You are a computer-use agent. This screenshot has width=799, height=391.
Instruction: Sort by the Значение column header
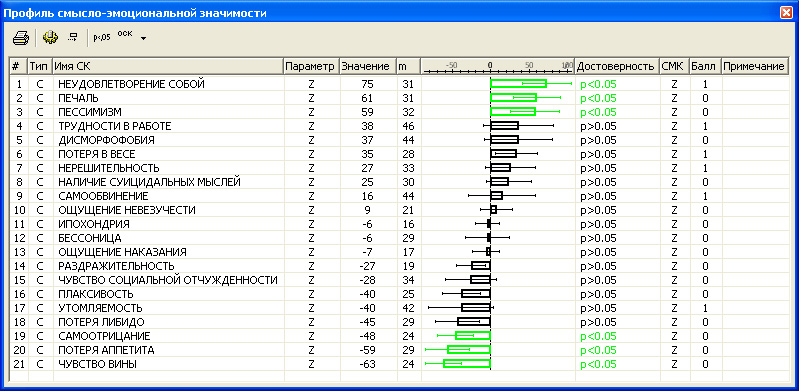pyautogui.click(x=368, y=66)
